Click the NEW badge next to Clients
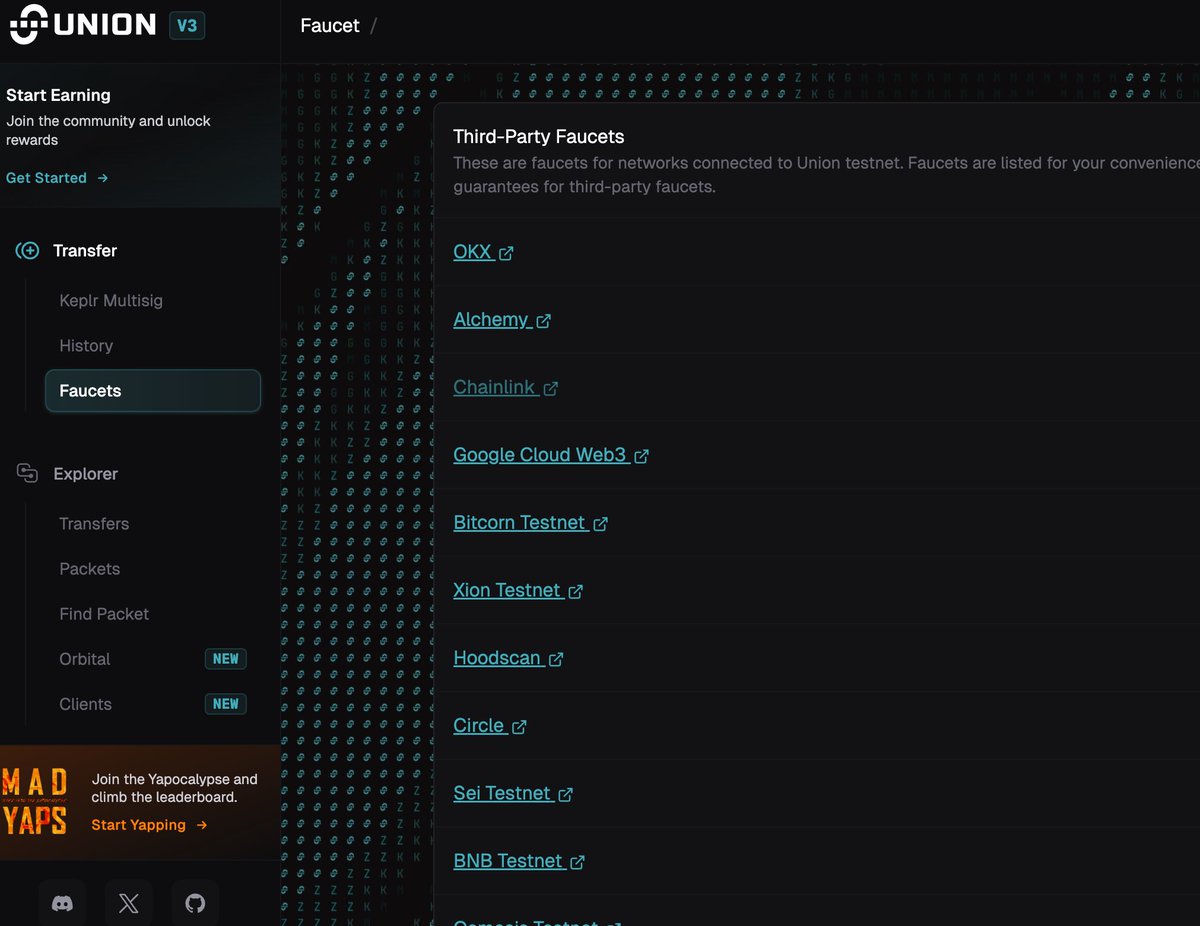The image size is (1200, 926). click(x=226, y=704)
